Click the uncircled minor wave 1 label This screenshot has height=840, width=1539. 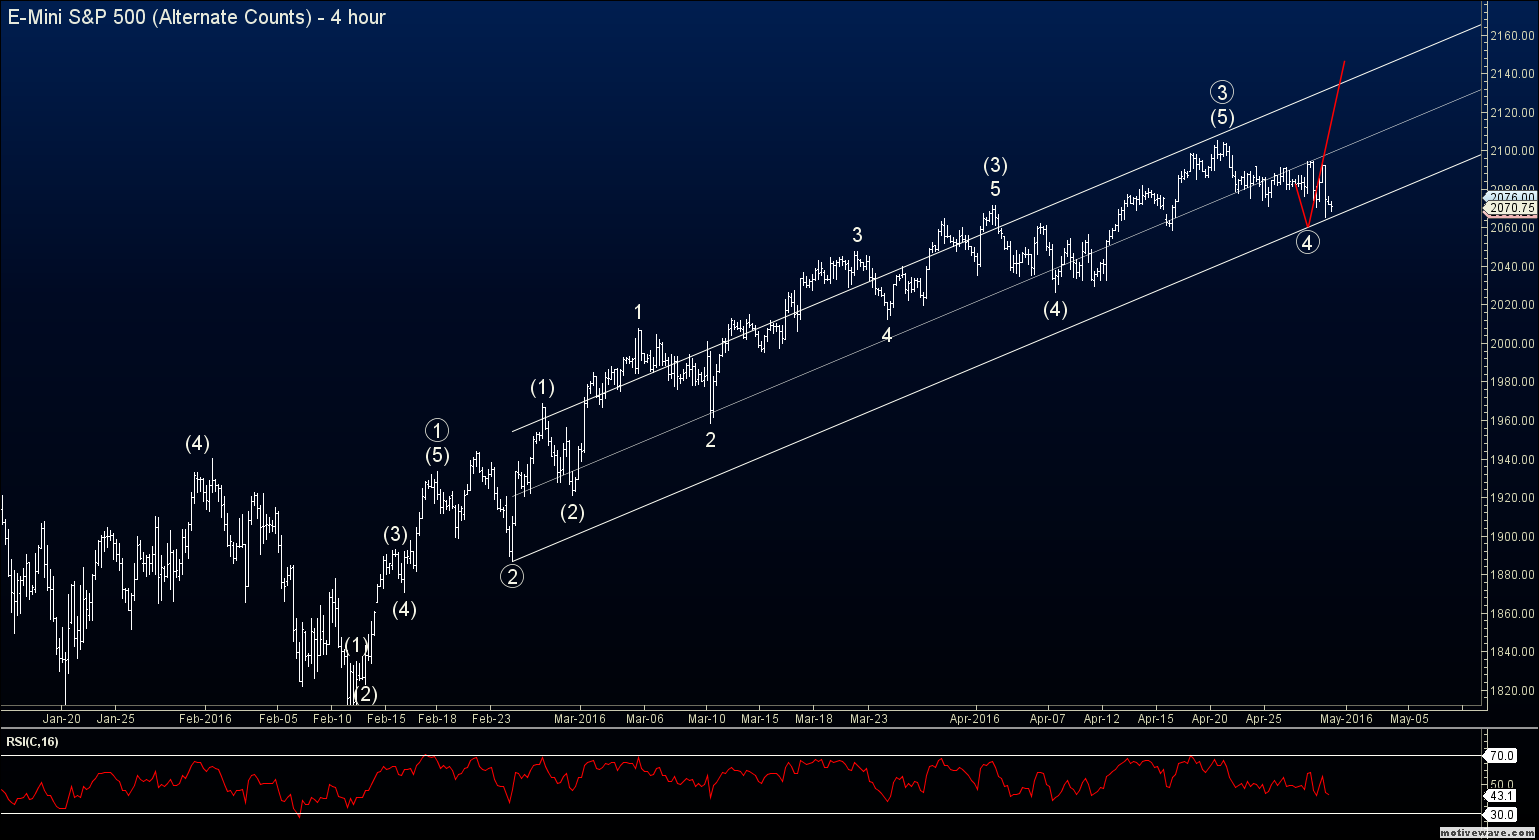tap(638, 312)
